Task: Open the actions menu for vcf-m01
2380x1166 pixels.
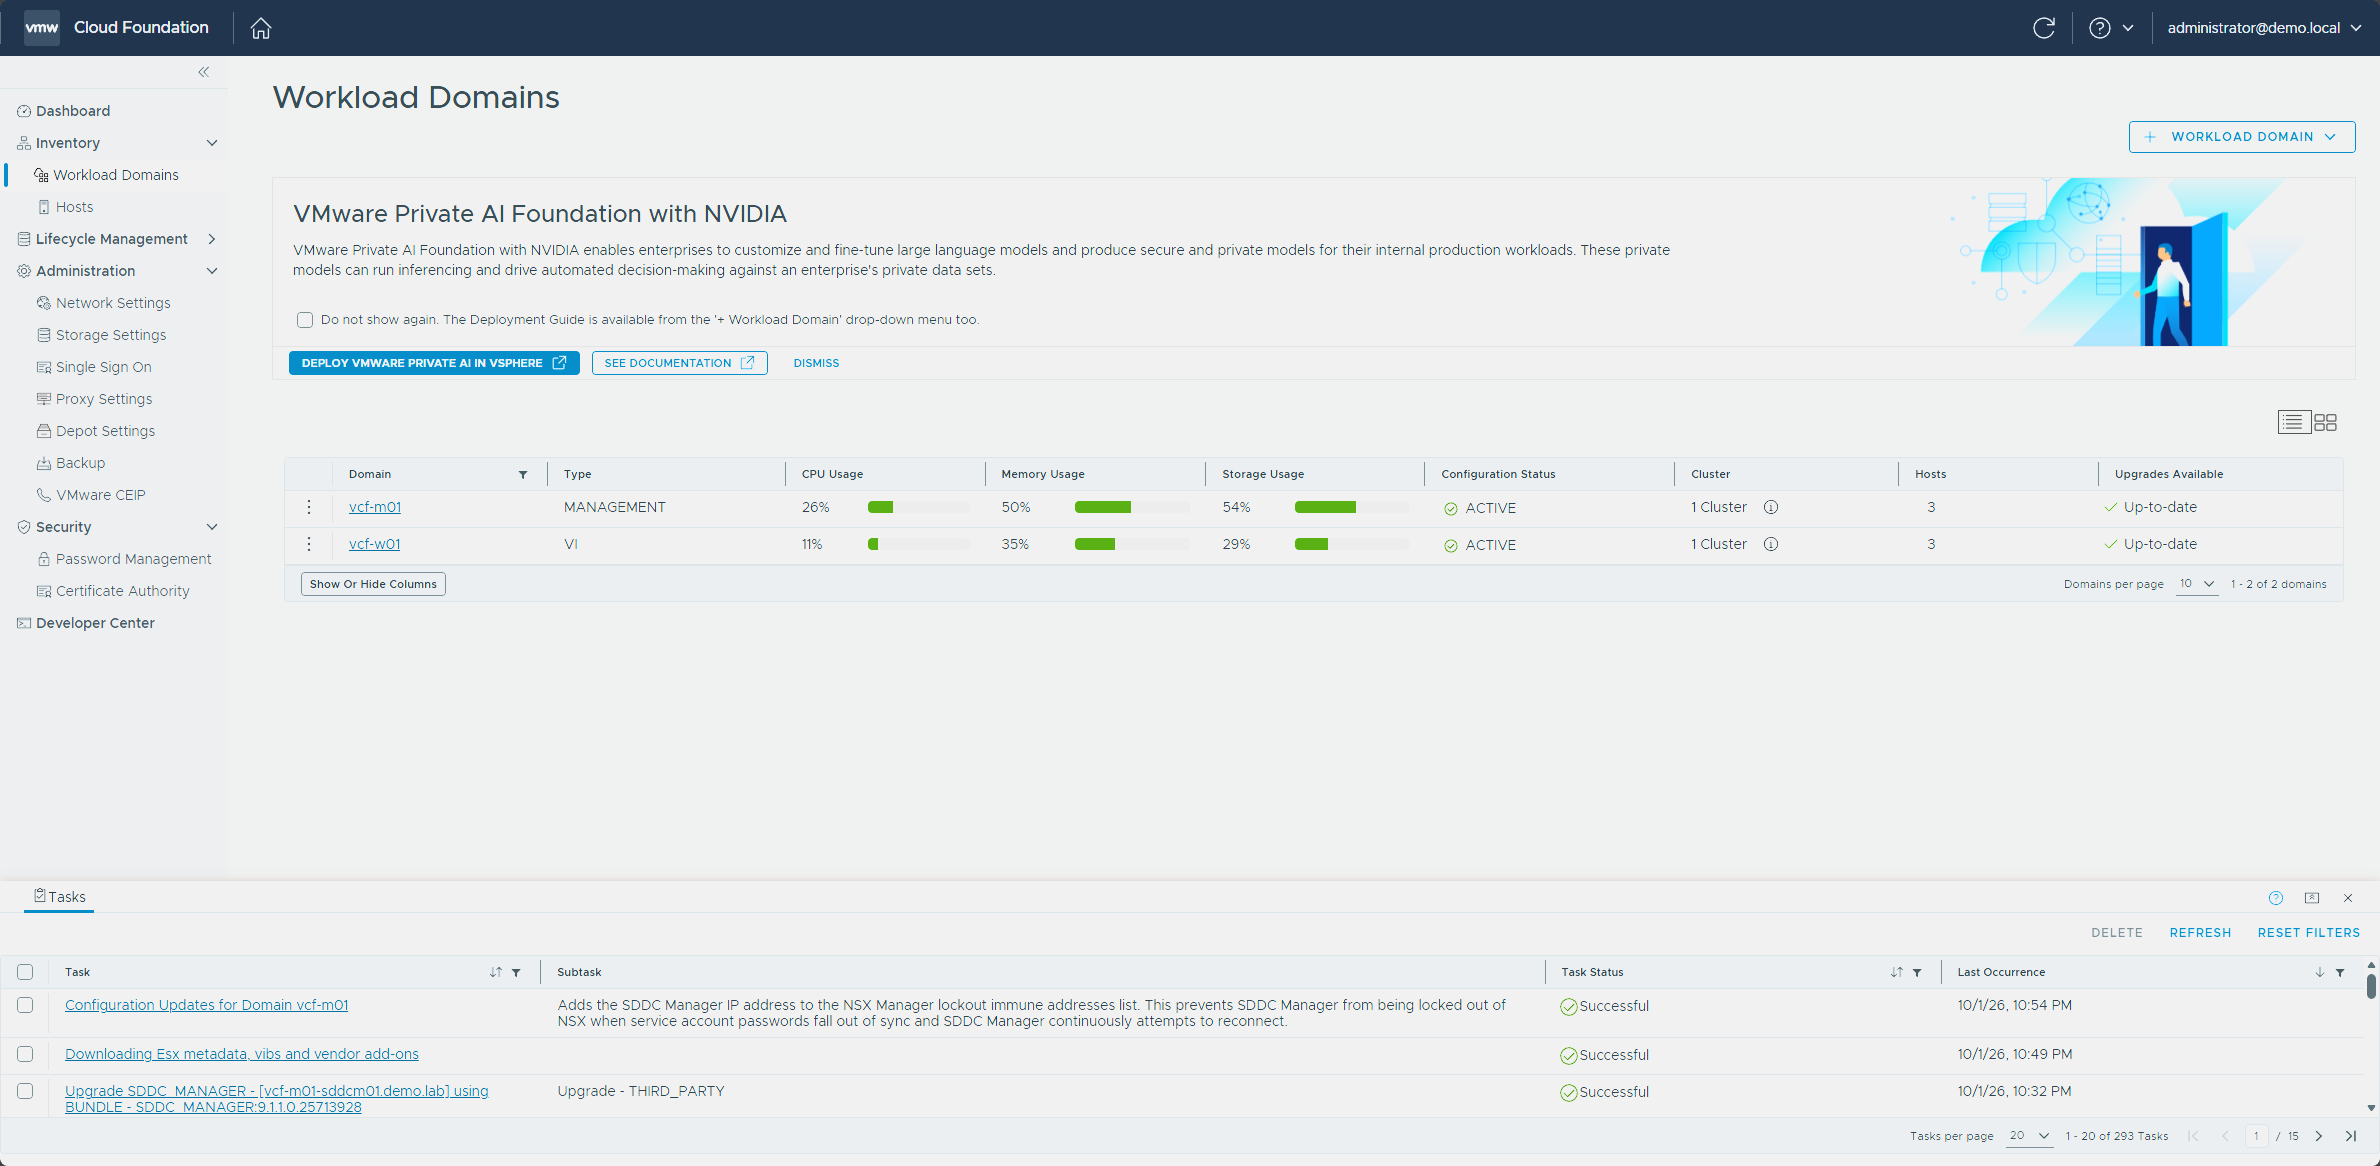Action: pyautogui.click(x=309, y=507)
